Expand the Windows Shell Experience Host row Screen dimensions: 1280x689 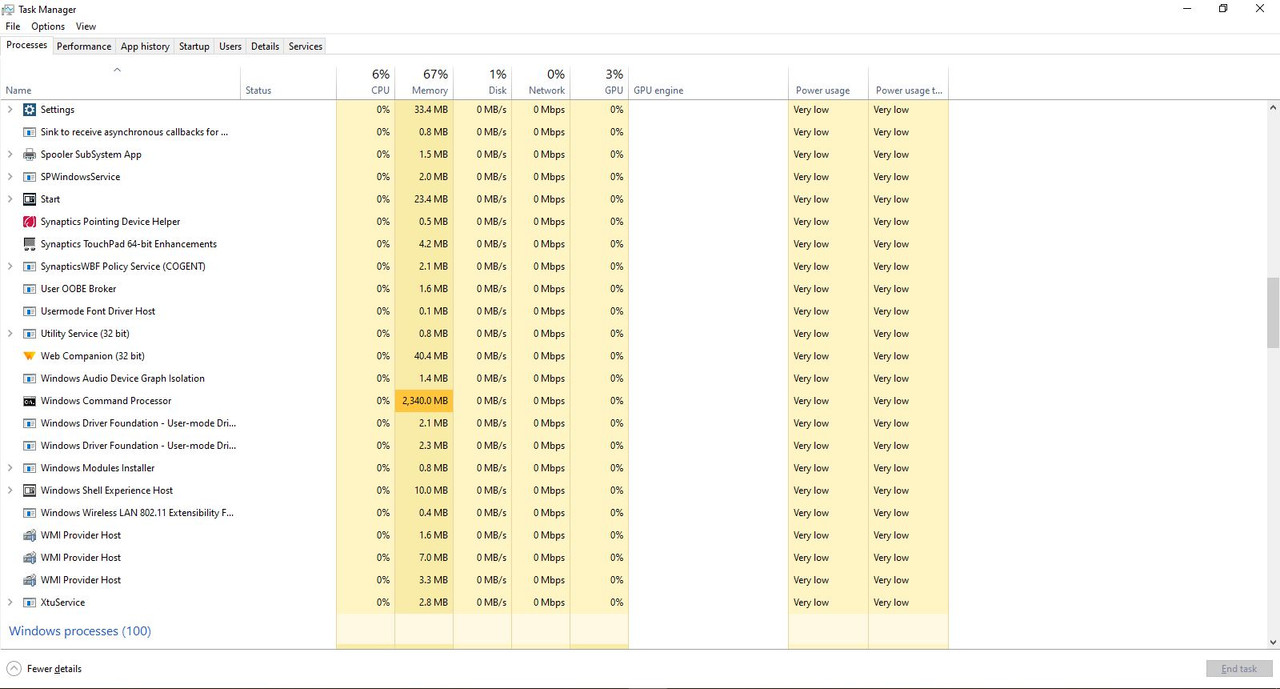[10, 491]
